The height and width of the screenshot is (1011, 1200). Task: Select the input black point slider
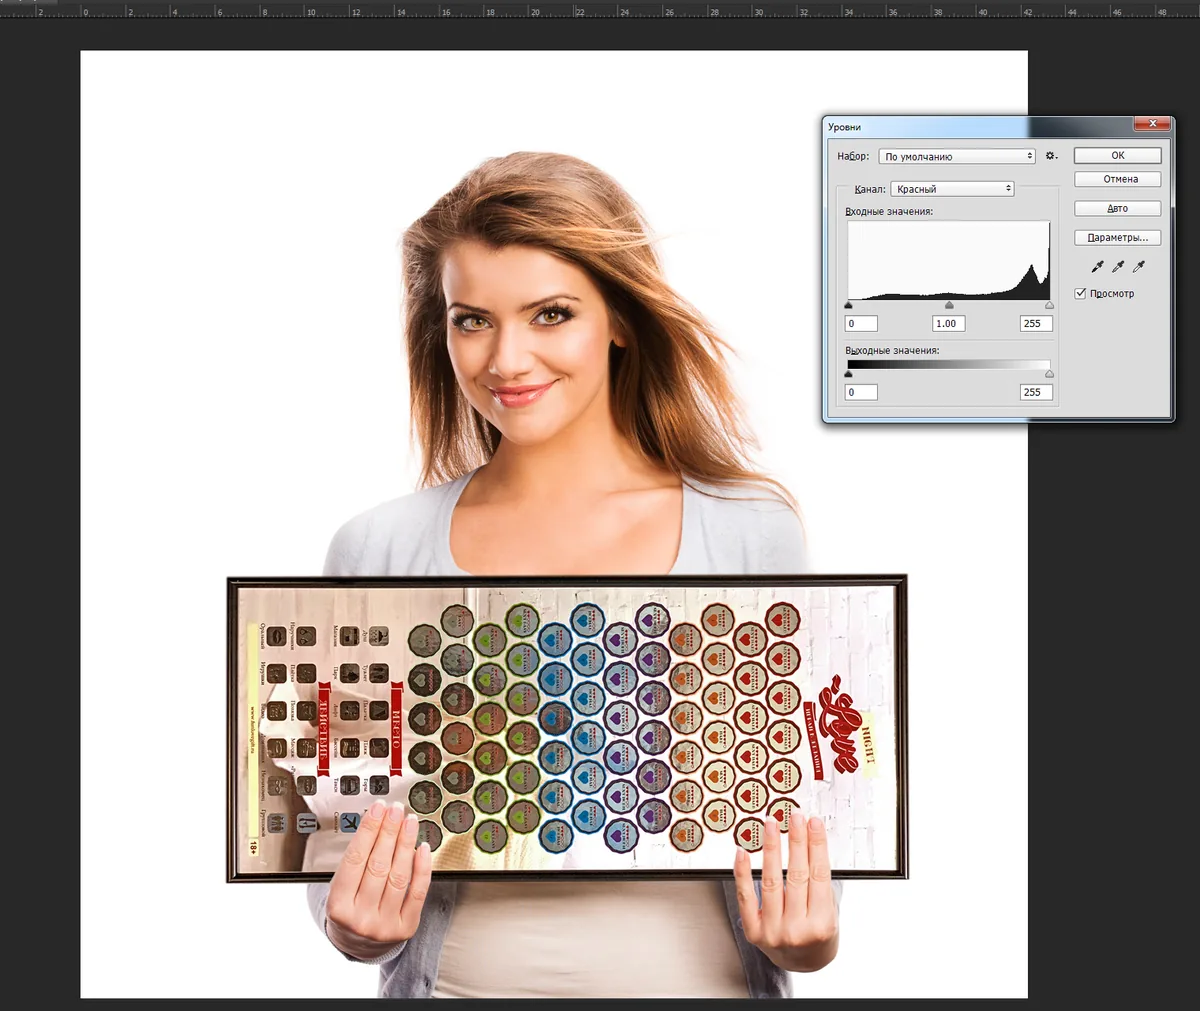click(x=849, y=305)
